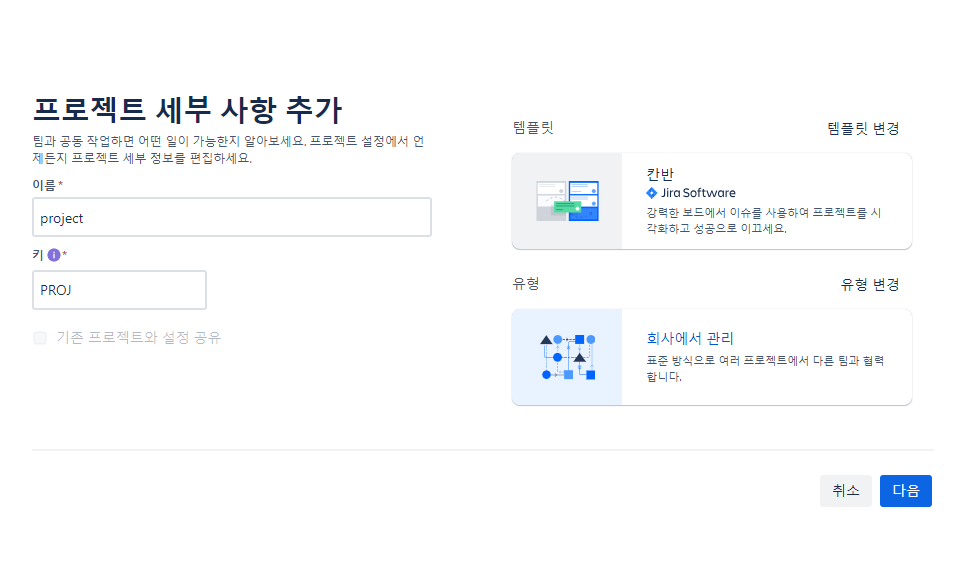Focus the 이름 field containing project
The height and width of the screenshot is (568, 964).
[x=232, y=217]
